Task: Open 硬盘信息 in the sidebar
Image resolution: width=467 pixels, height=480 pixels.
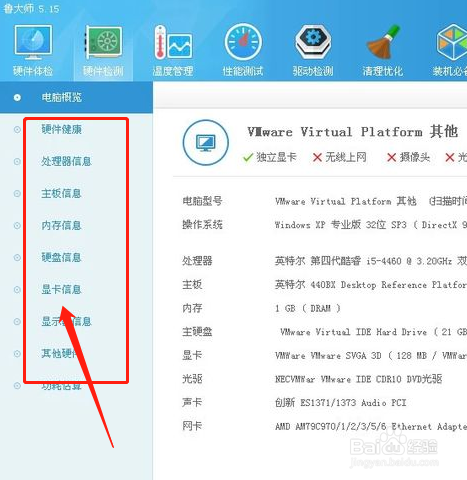Action: (62, 257)
